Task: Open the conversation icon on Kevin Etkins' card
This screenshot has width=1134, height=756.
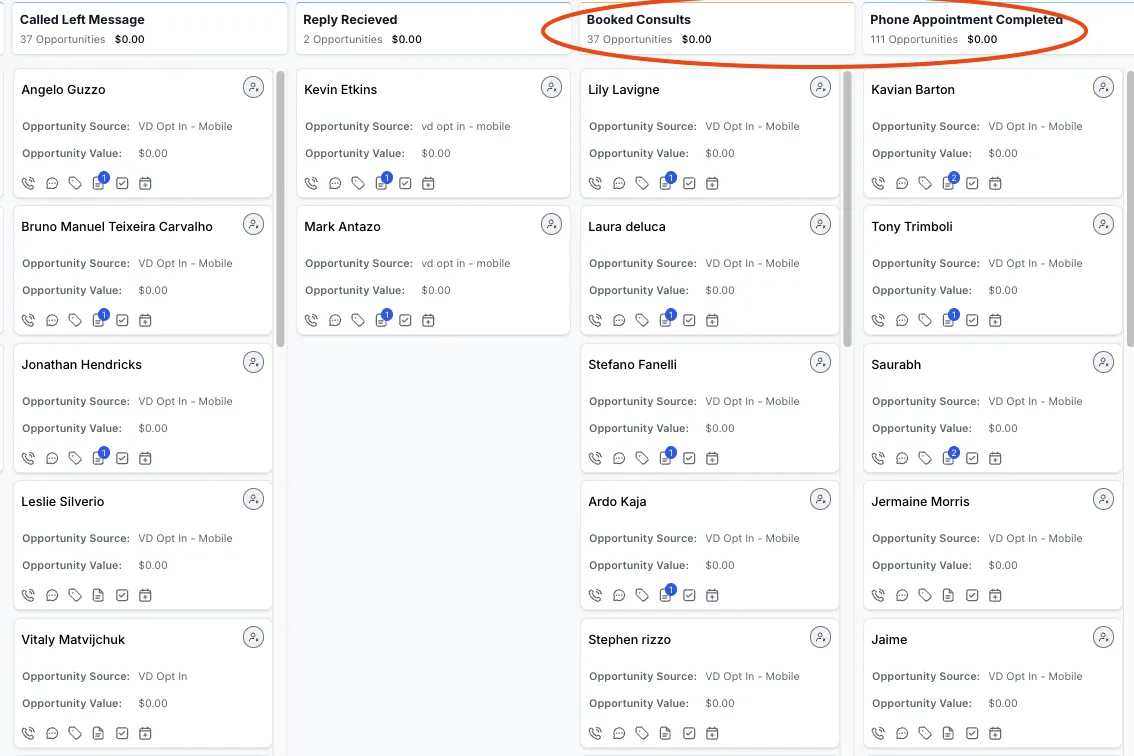Action: coord(335,183)
